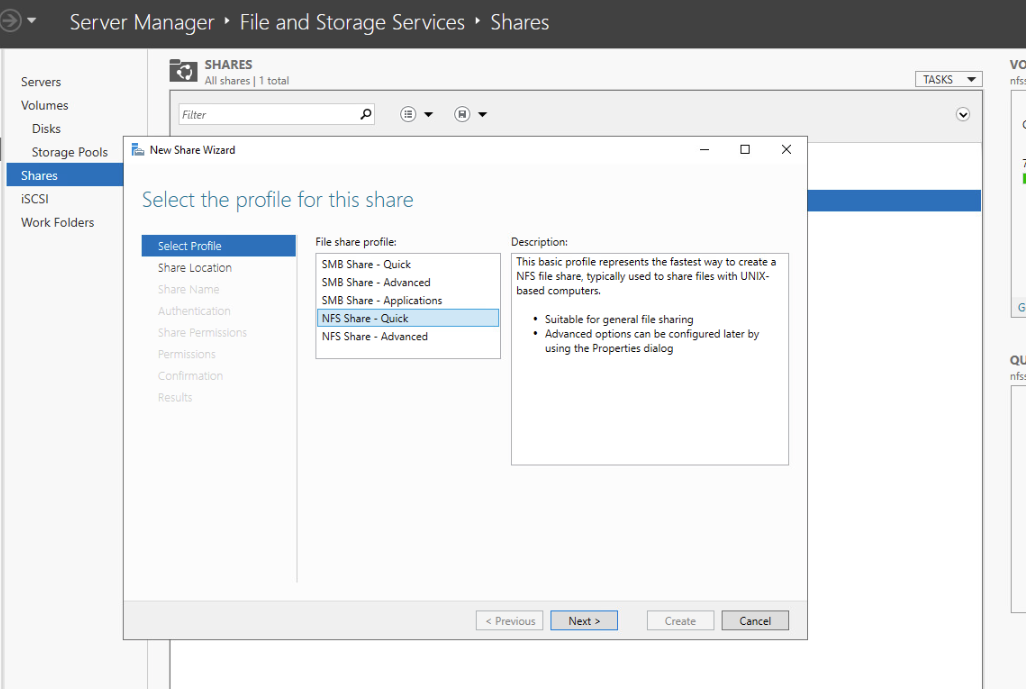
Task: Open Volumes in the sidebar
Action: (45, 105)
